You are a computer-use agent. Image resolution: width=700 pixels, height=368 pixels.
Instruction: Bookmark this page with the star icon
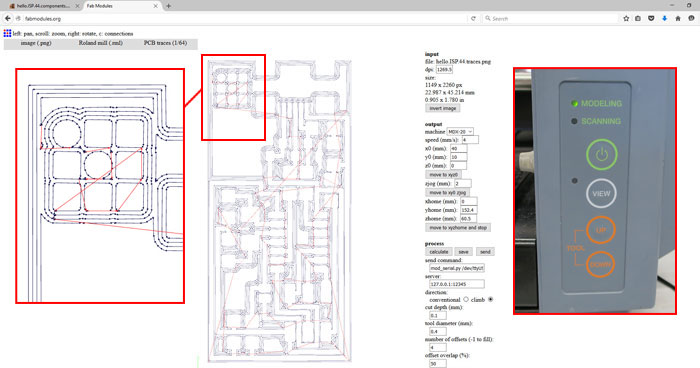626,18
